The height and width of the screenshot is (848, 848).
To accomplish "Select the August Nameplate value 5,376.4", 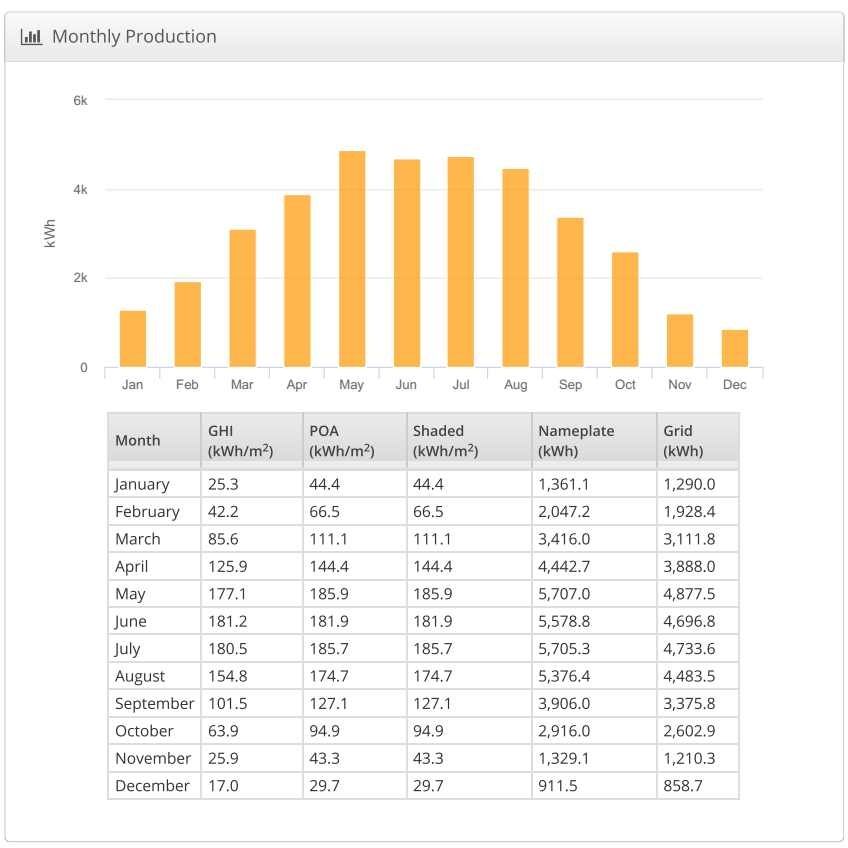I will [x=568, y=676].
